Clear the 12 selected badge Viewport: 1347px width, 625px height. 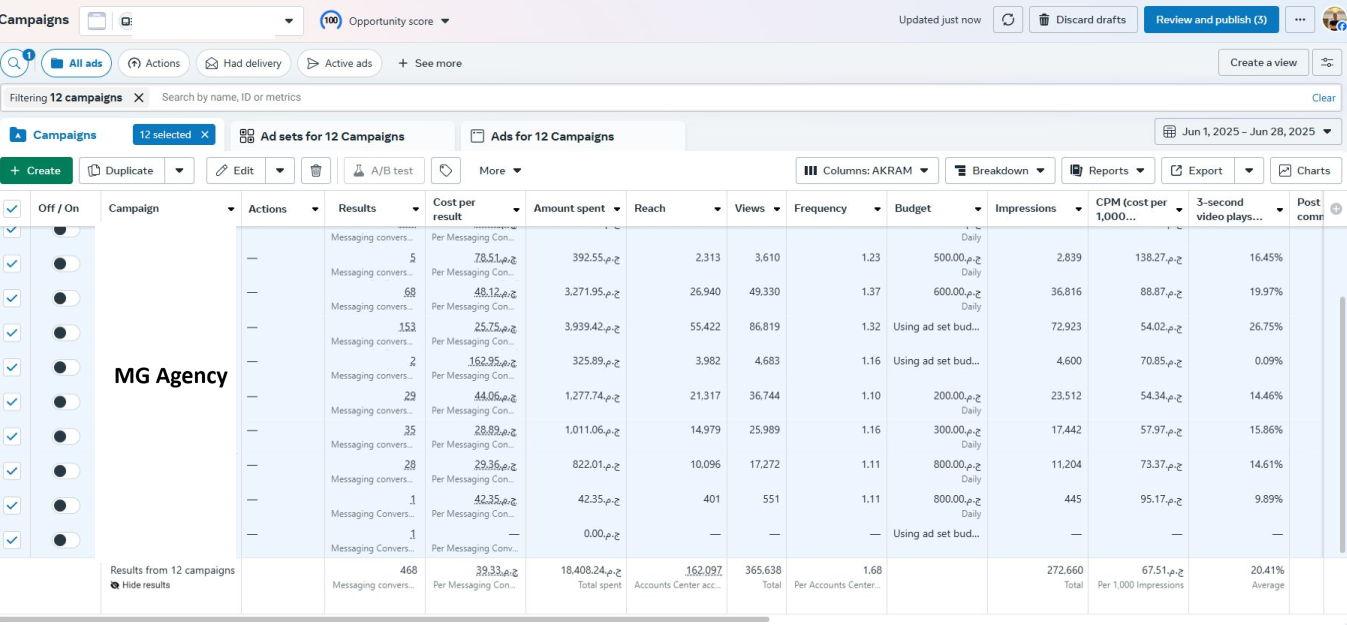coord(205,135)
